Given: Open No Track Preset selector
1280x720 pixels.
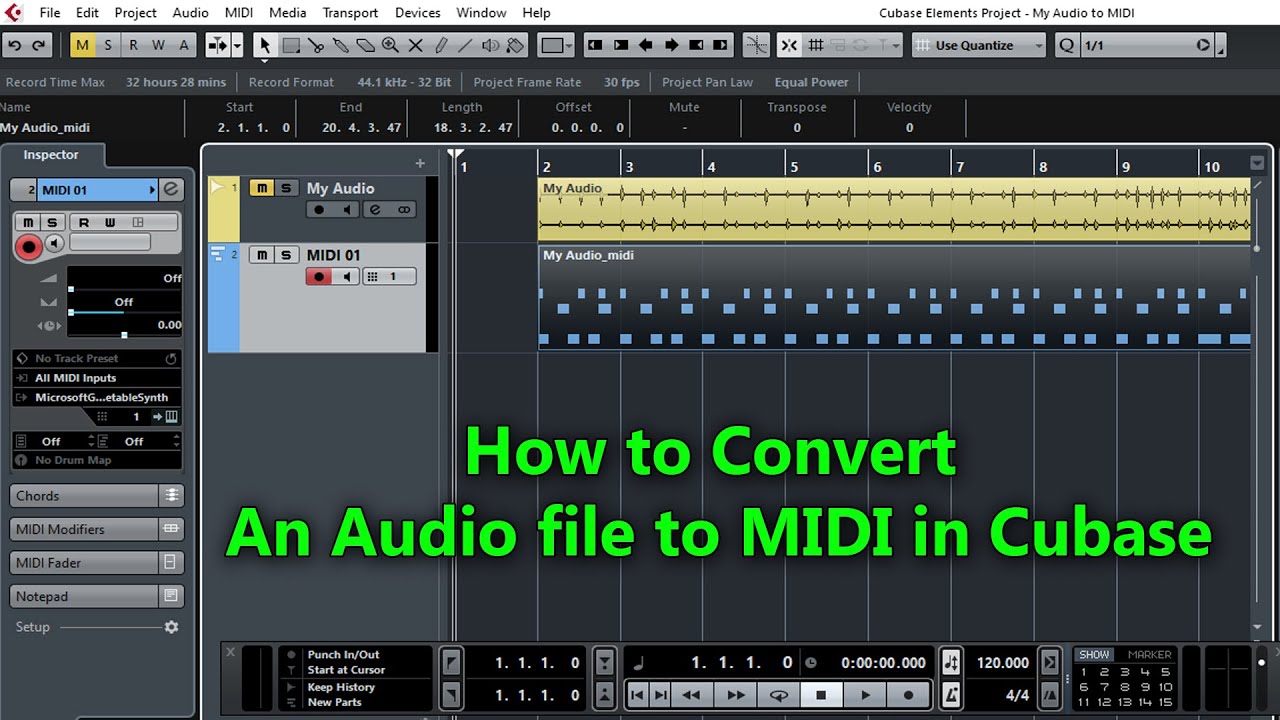Looking at the screenshot, I should coord(97,358).
